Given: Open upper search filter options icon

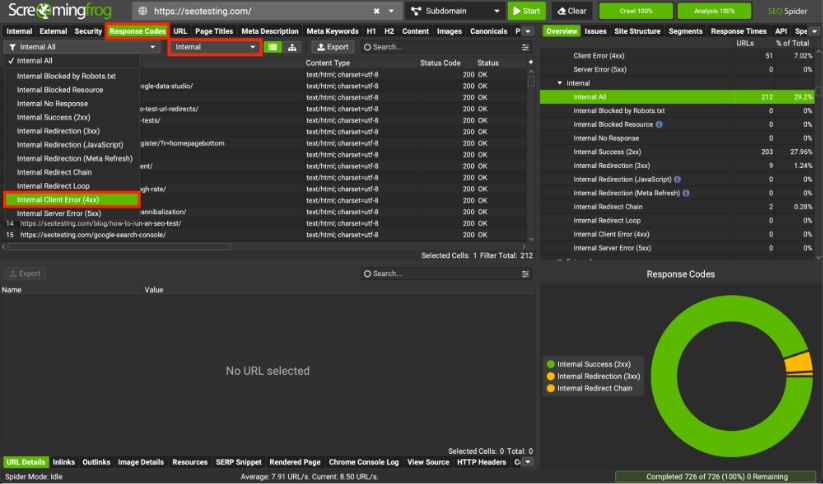Looking at the screenshot, I should point(526,47).
